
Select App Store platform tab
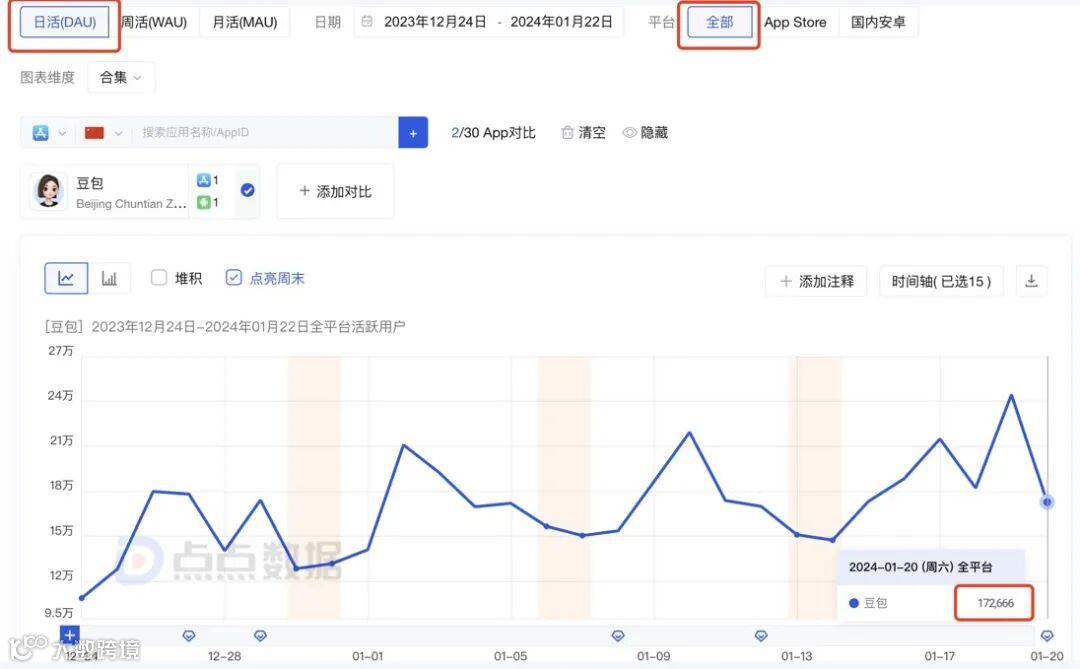[795, 22]
